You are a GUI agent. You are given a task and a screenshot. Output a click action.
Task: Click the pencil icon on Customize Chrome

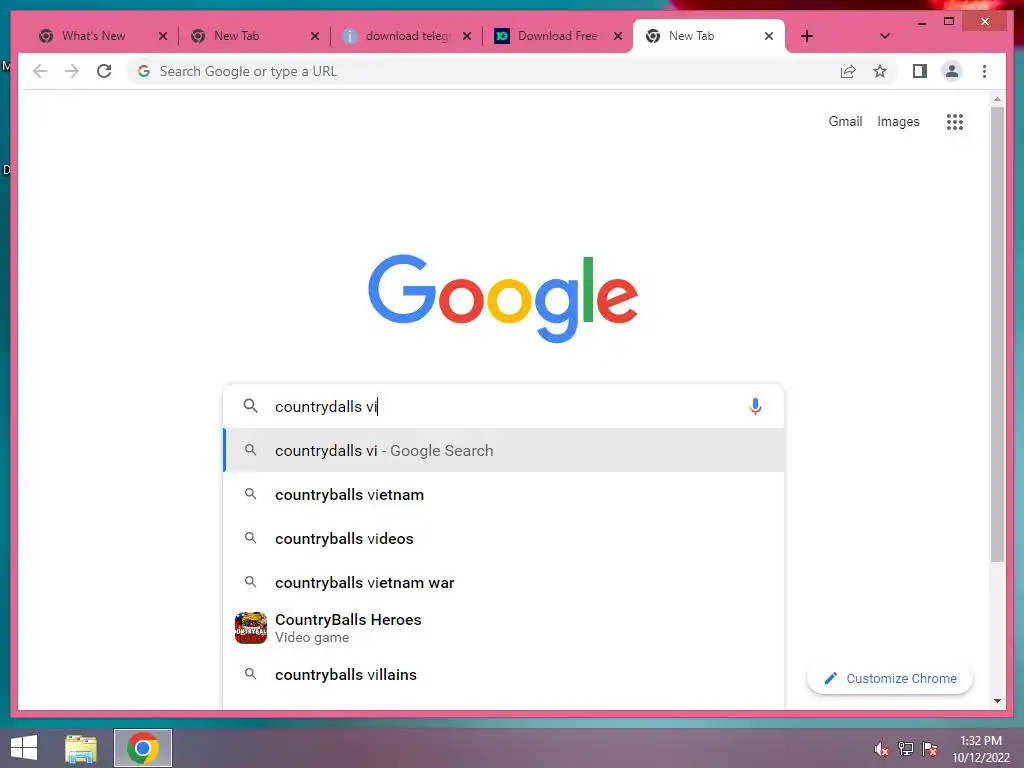(830, 679)
